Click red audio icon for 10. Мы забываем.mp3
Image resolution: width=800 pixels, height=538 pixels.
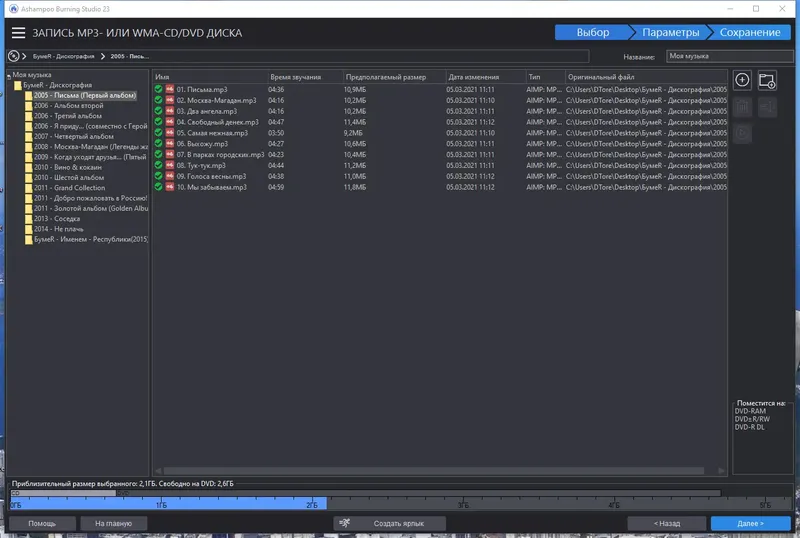pos(170,187)
